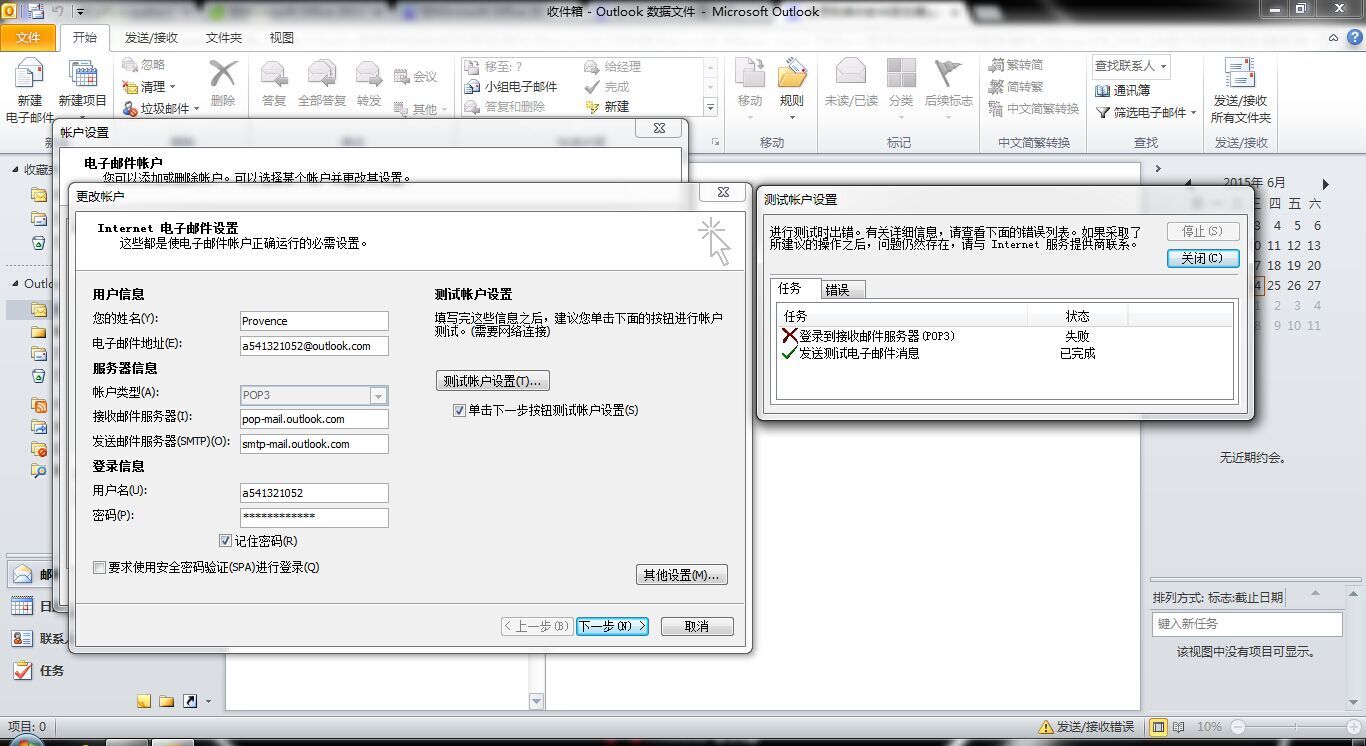Screen dimensions: 1366x746
Task: Click zoom out minus button in status bar
Action: [1238, 727]
